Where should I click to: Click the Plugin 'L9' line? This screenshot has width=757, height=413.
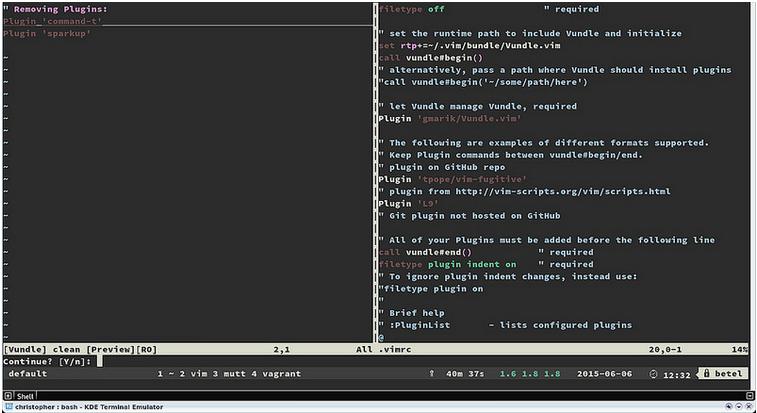(x=408, y=203)
